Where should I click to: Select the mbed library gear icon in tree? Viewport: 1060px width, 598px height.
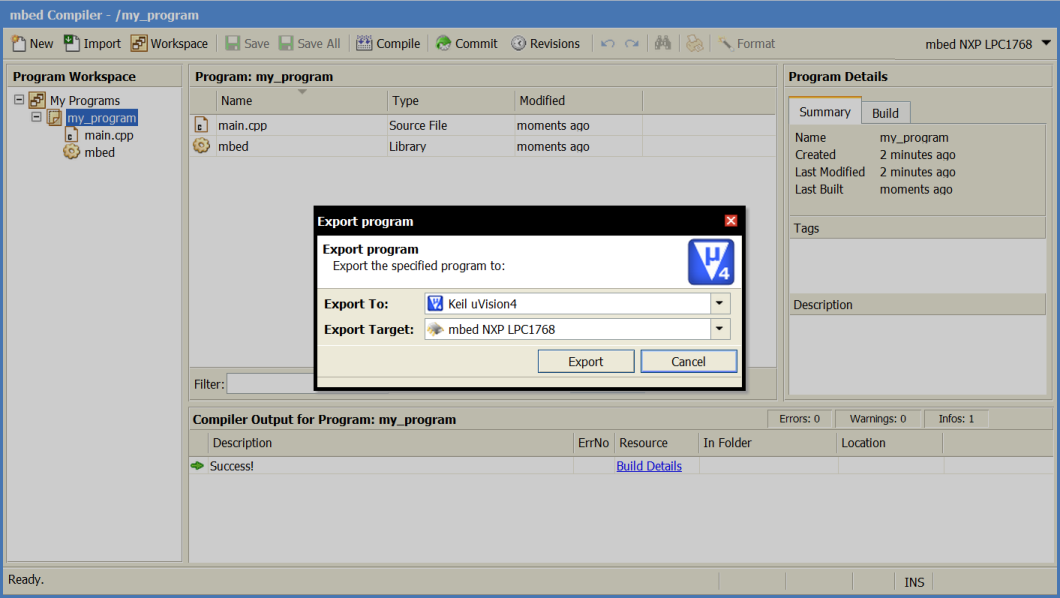click(x=72, y=152)
